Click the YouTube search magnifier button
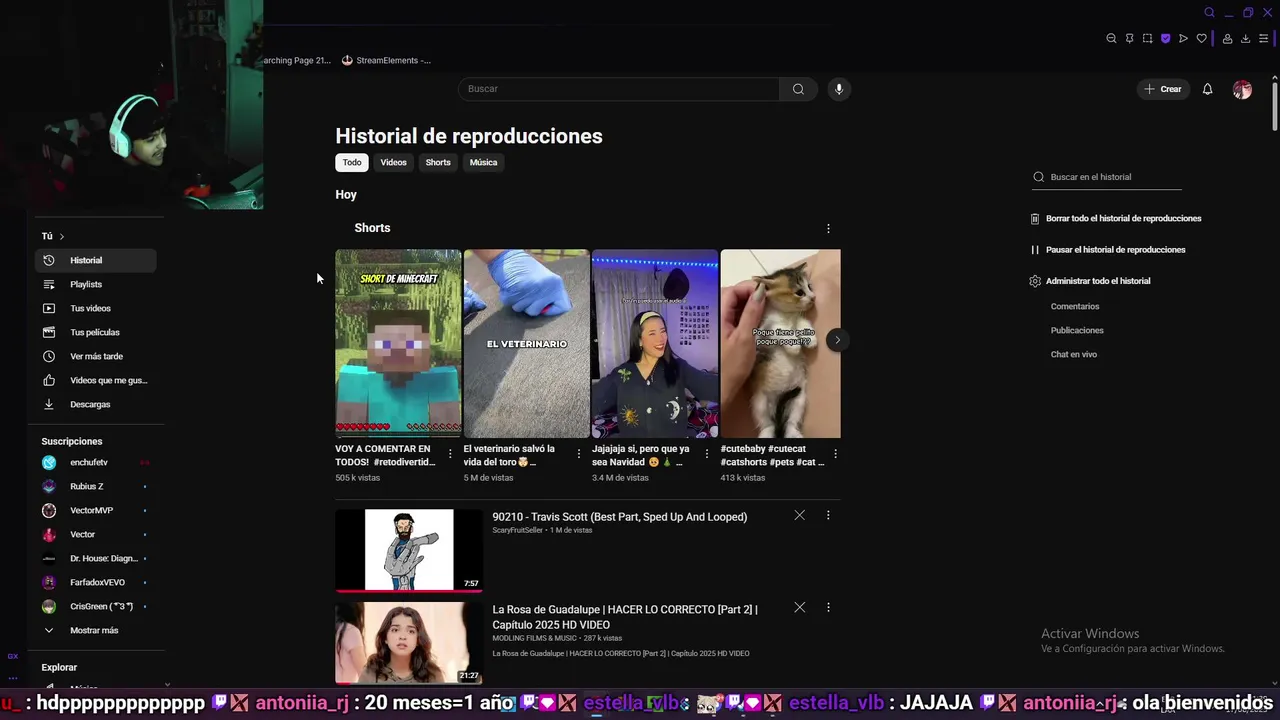Image resolution: width=1280 pixels, height=720 pixels. (798, 89)
